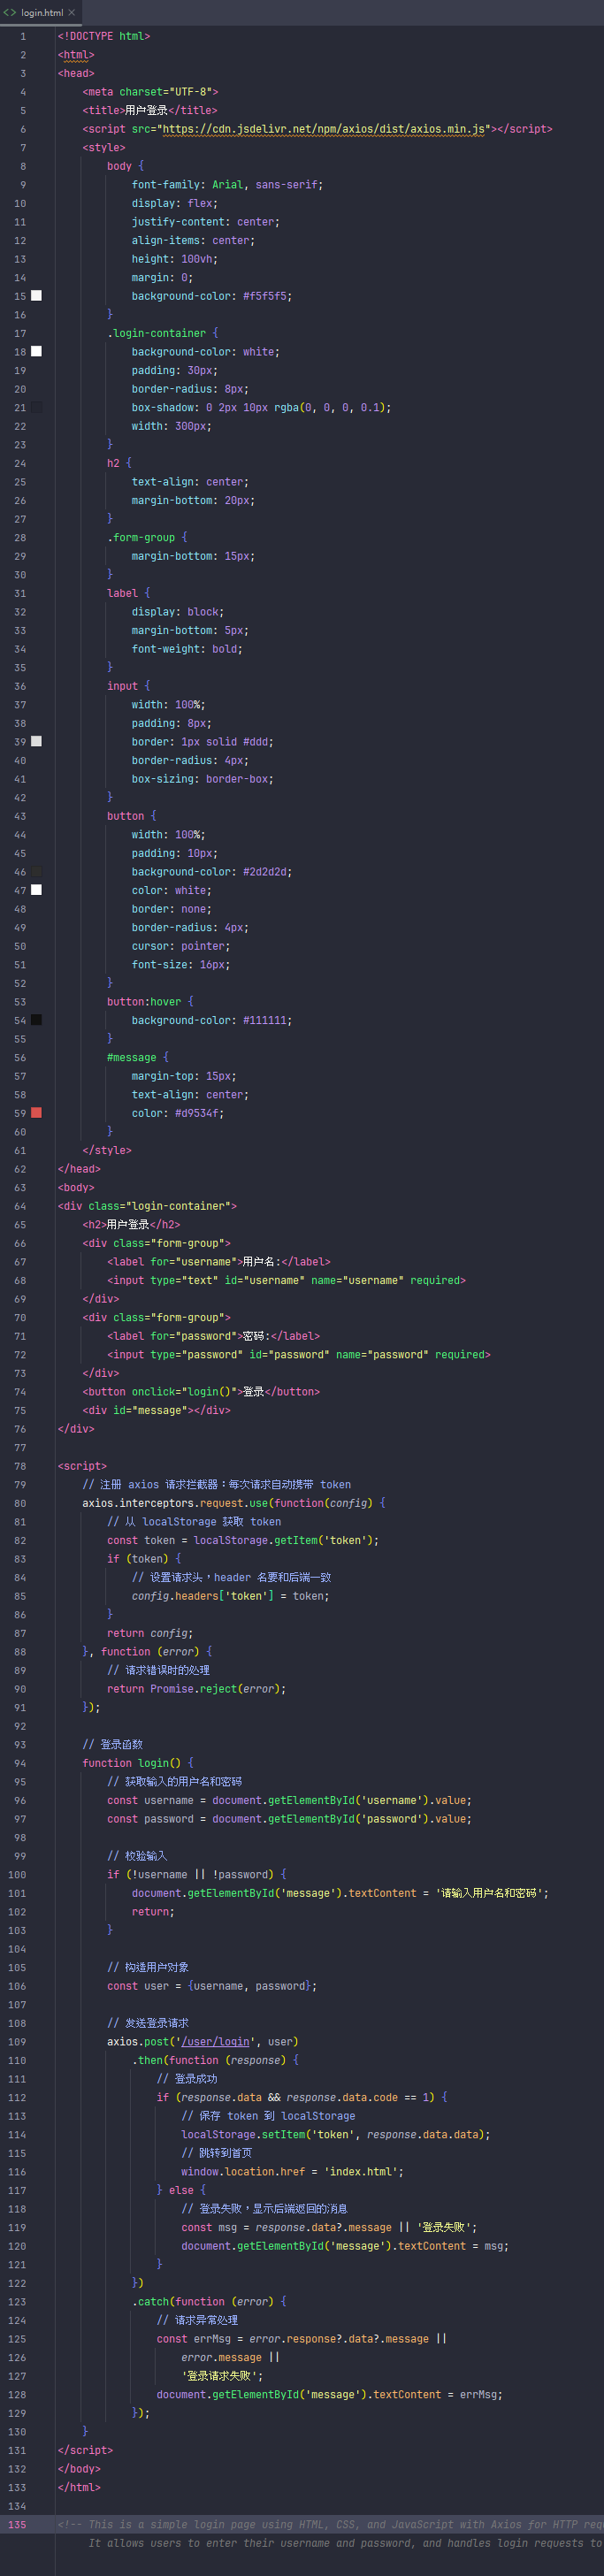The width and height of the screenshot is (604, 2576).
Task: Click the 'const username =' line
Action: [x=289, y=1800]
